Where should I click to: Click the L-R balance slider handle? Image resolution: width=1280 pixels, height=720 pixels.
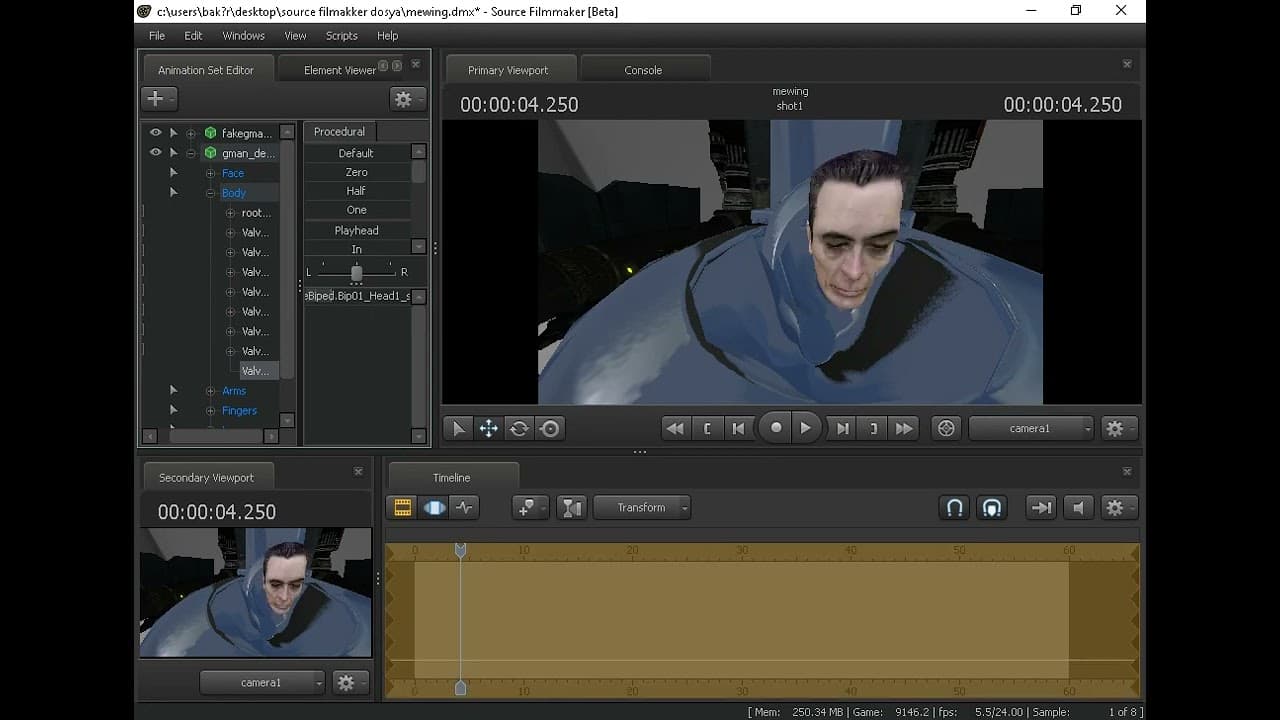coord(356,272)
